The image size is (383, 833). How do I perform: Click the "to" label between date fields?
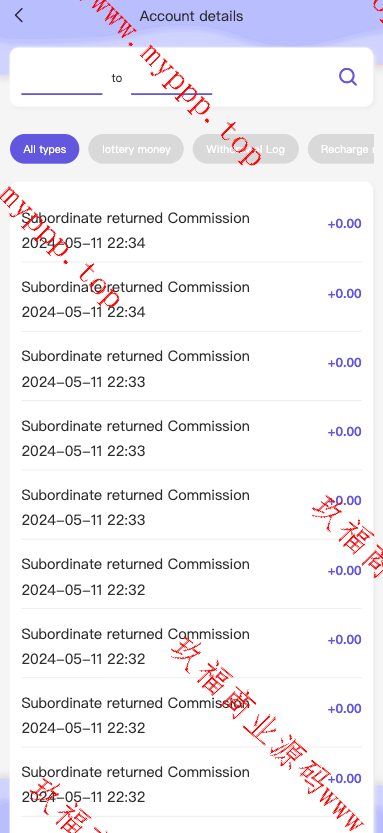click(117, 78)
